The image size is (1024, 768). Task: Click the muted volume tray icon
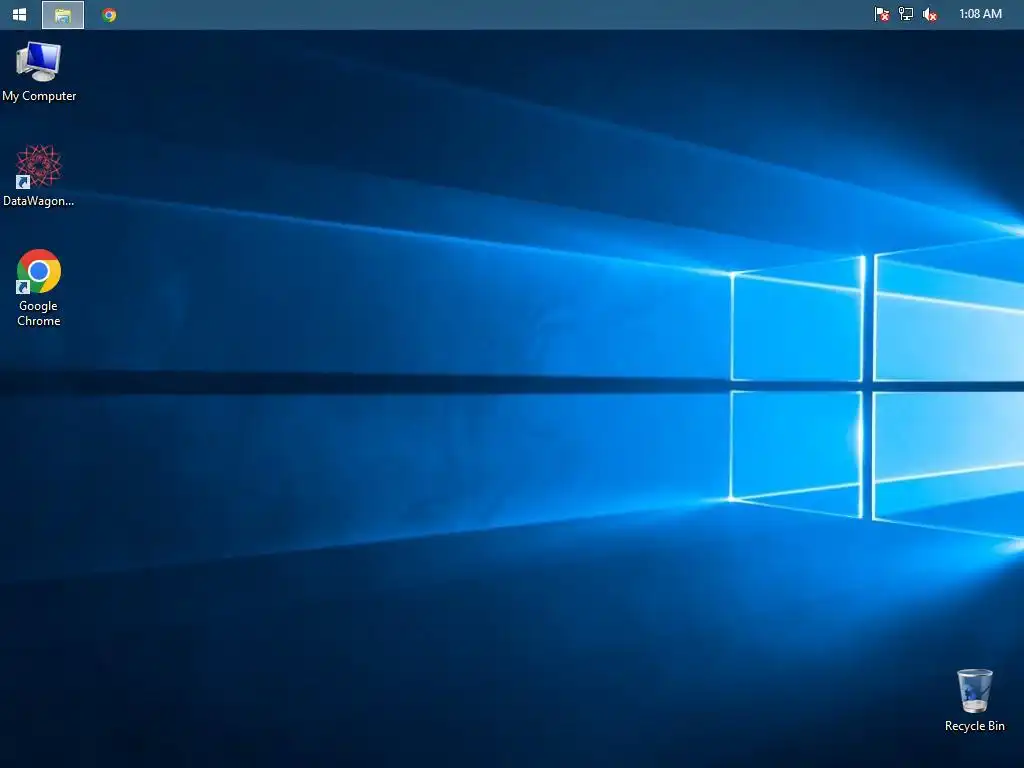930,14
